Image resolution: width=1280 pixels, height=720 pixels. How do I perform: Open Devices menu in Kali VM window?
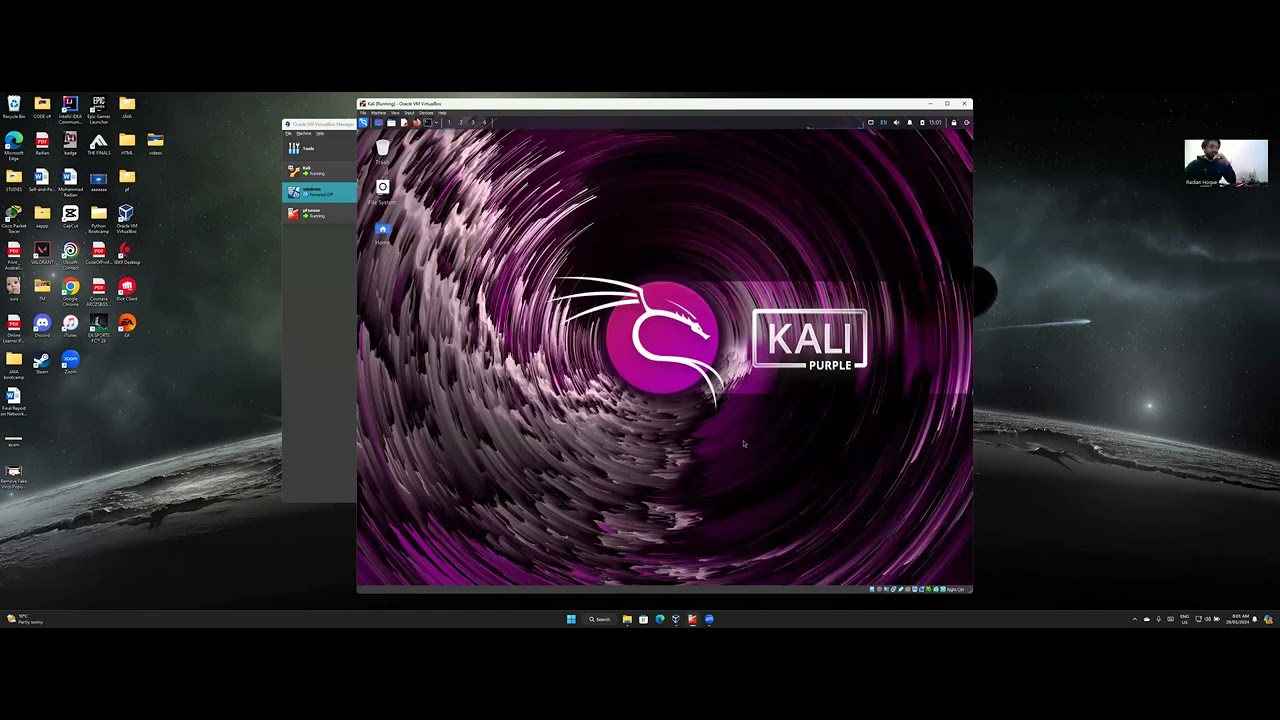[x=426, y=113]
